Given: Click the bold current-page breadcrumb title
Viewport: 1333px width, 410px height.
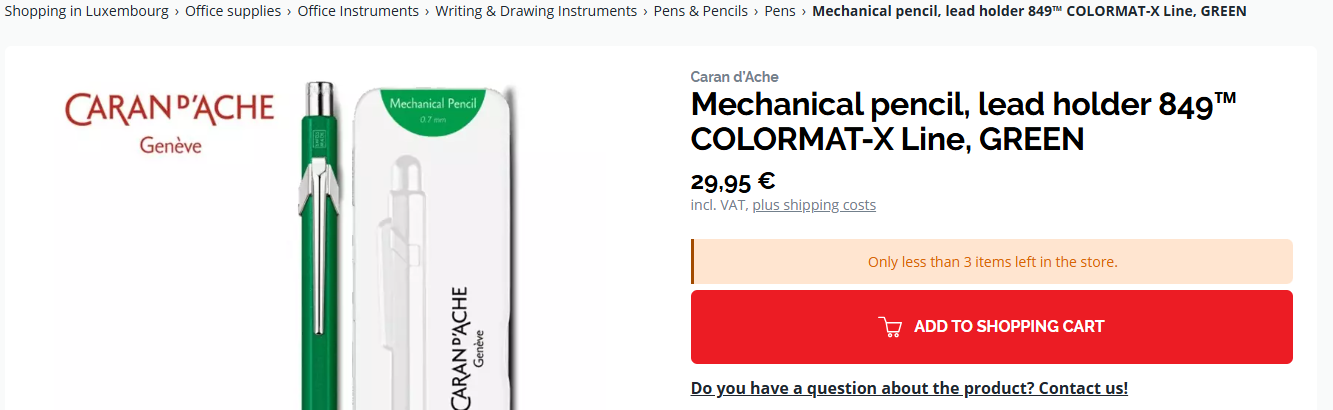Looking at the screenshot, I should pyautogui.click(x=1029, y=11).
